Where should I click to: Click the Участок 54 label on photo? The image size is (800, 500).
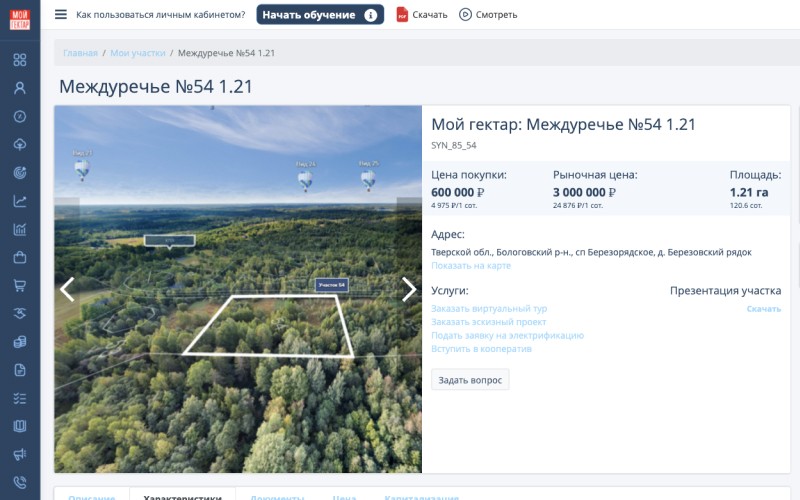pyautogui.click(x=331, y=285)
